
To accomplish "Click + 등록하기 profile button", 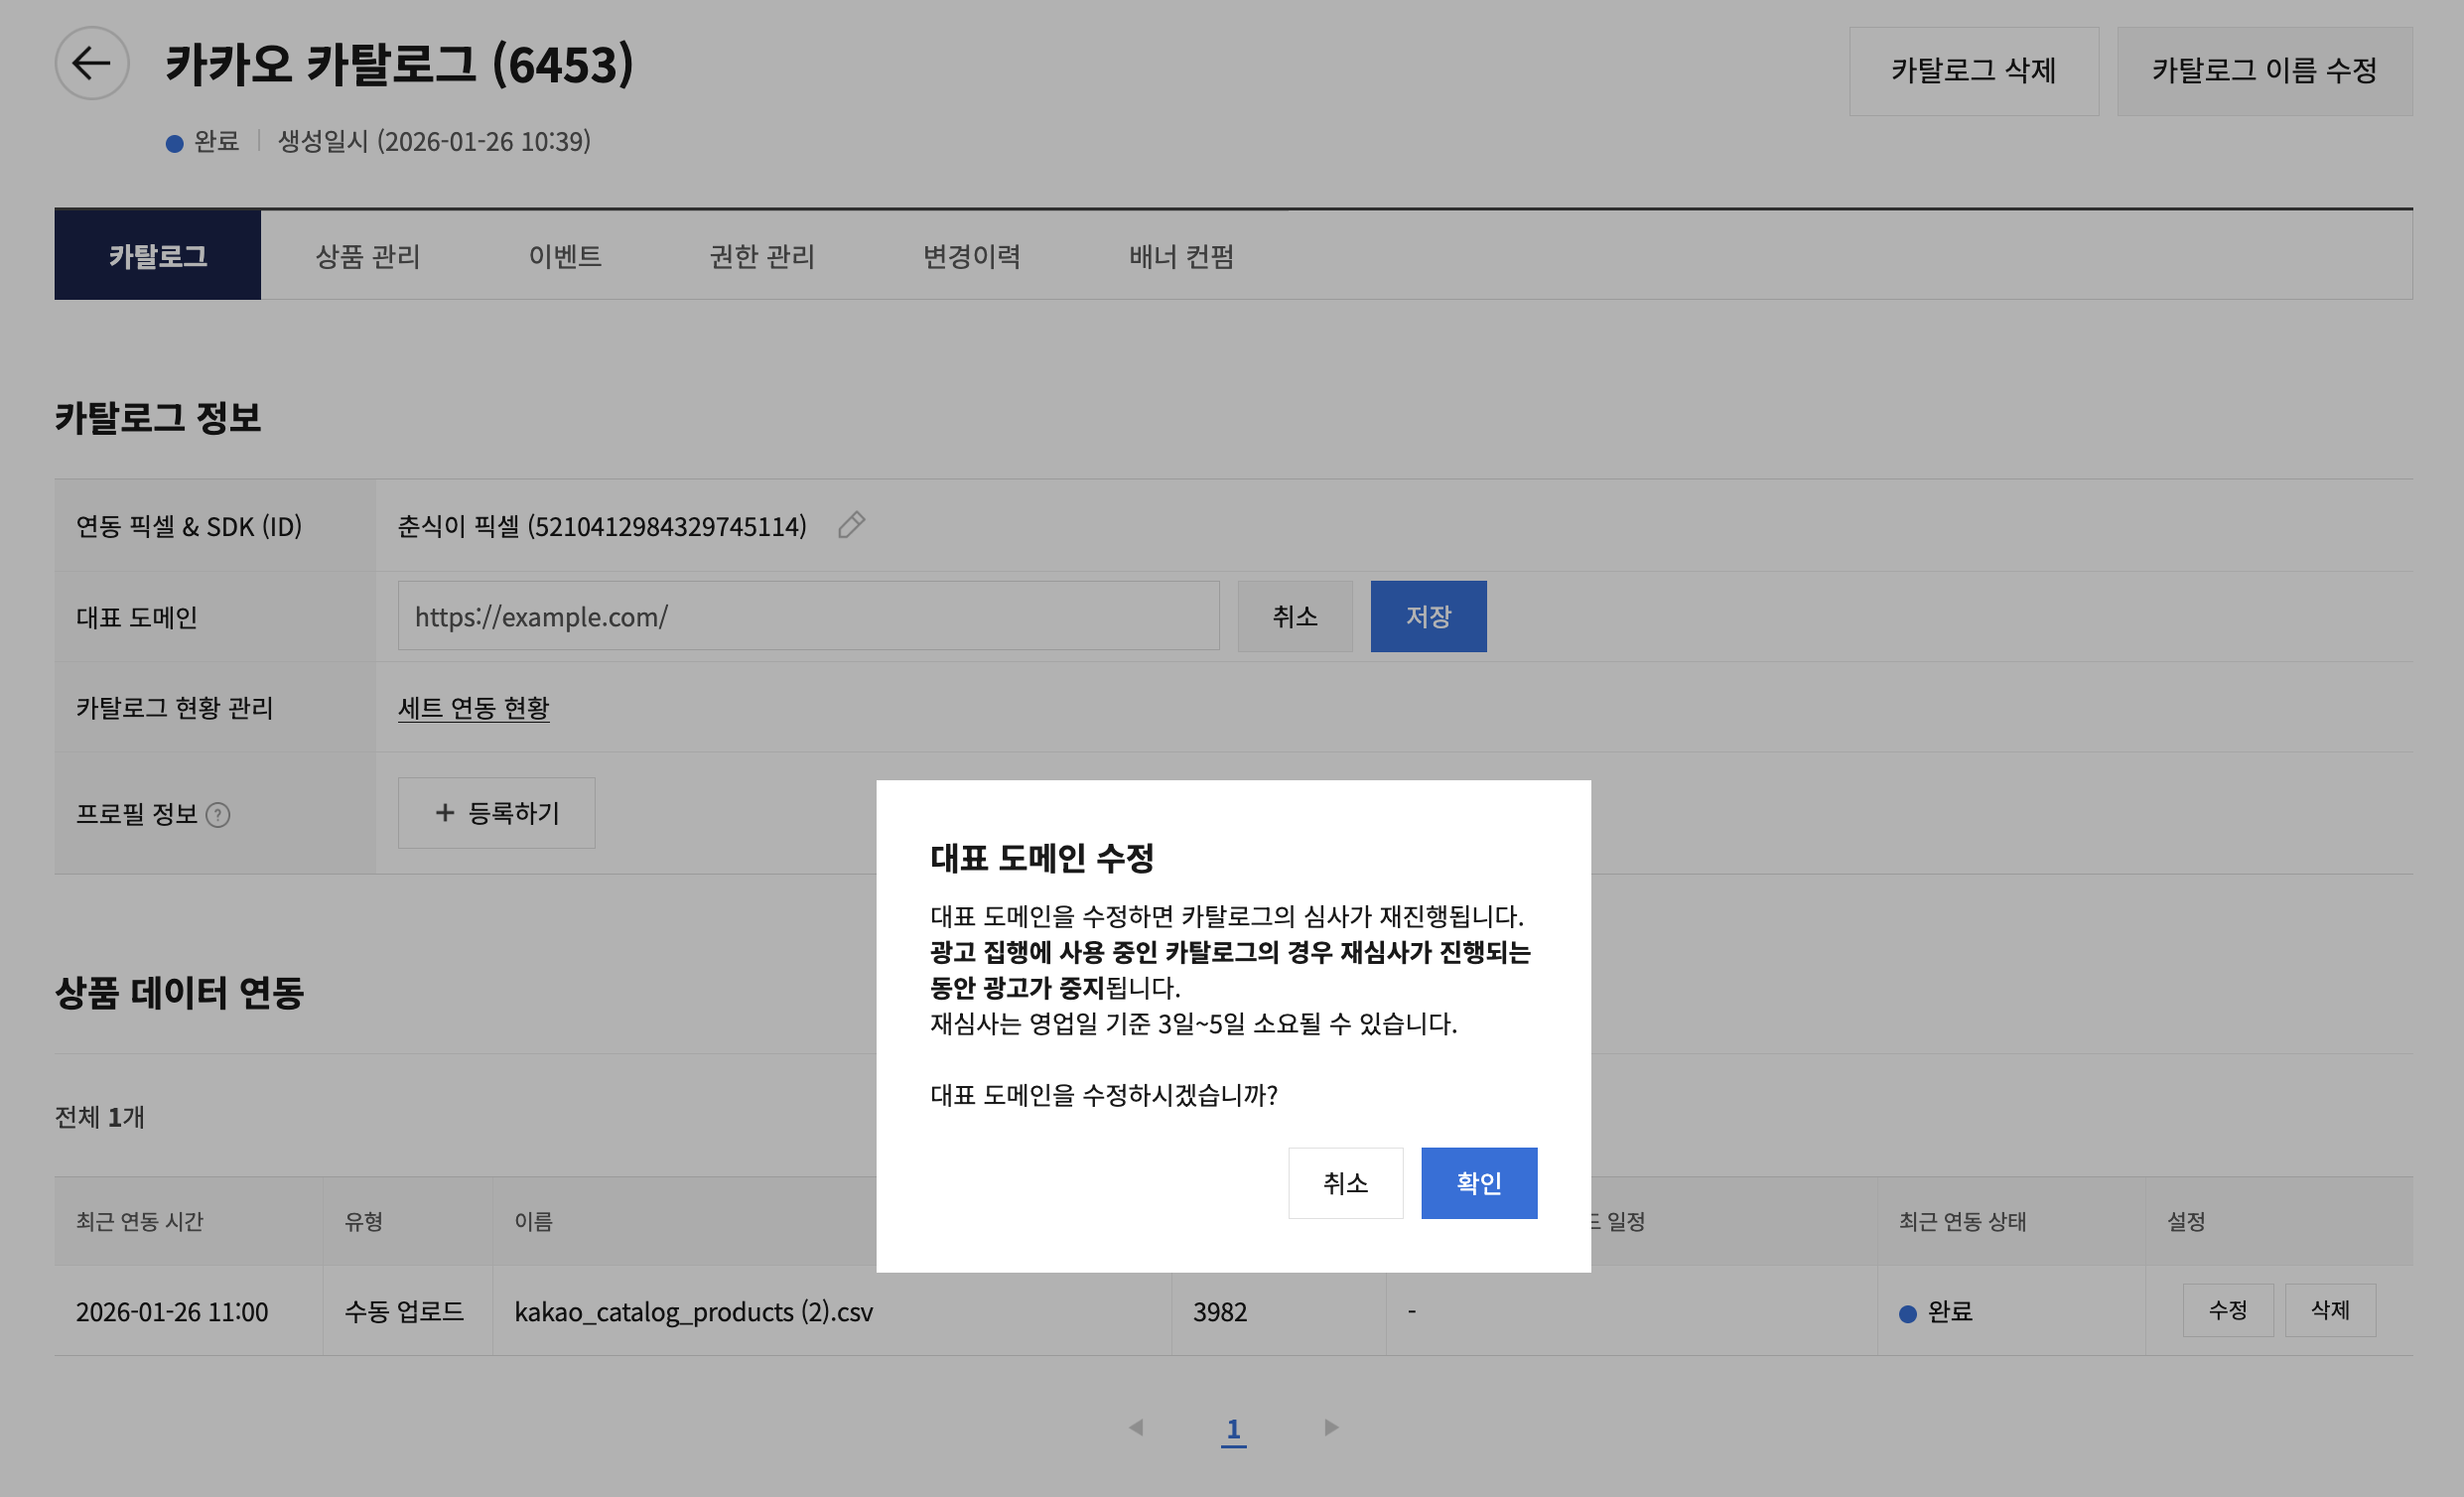I will [497, 813].
